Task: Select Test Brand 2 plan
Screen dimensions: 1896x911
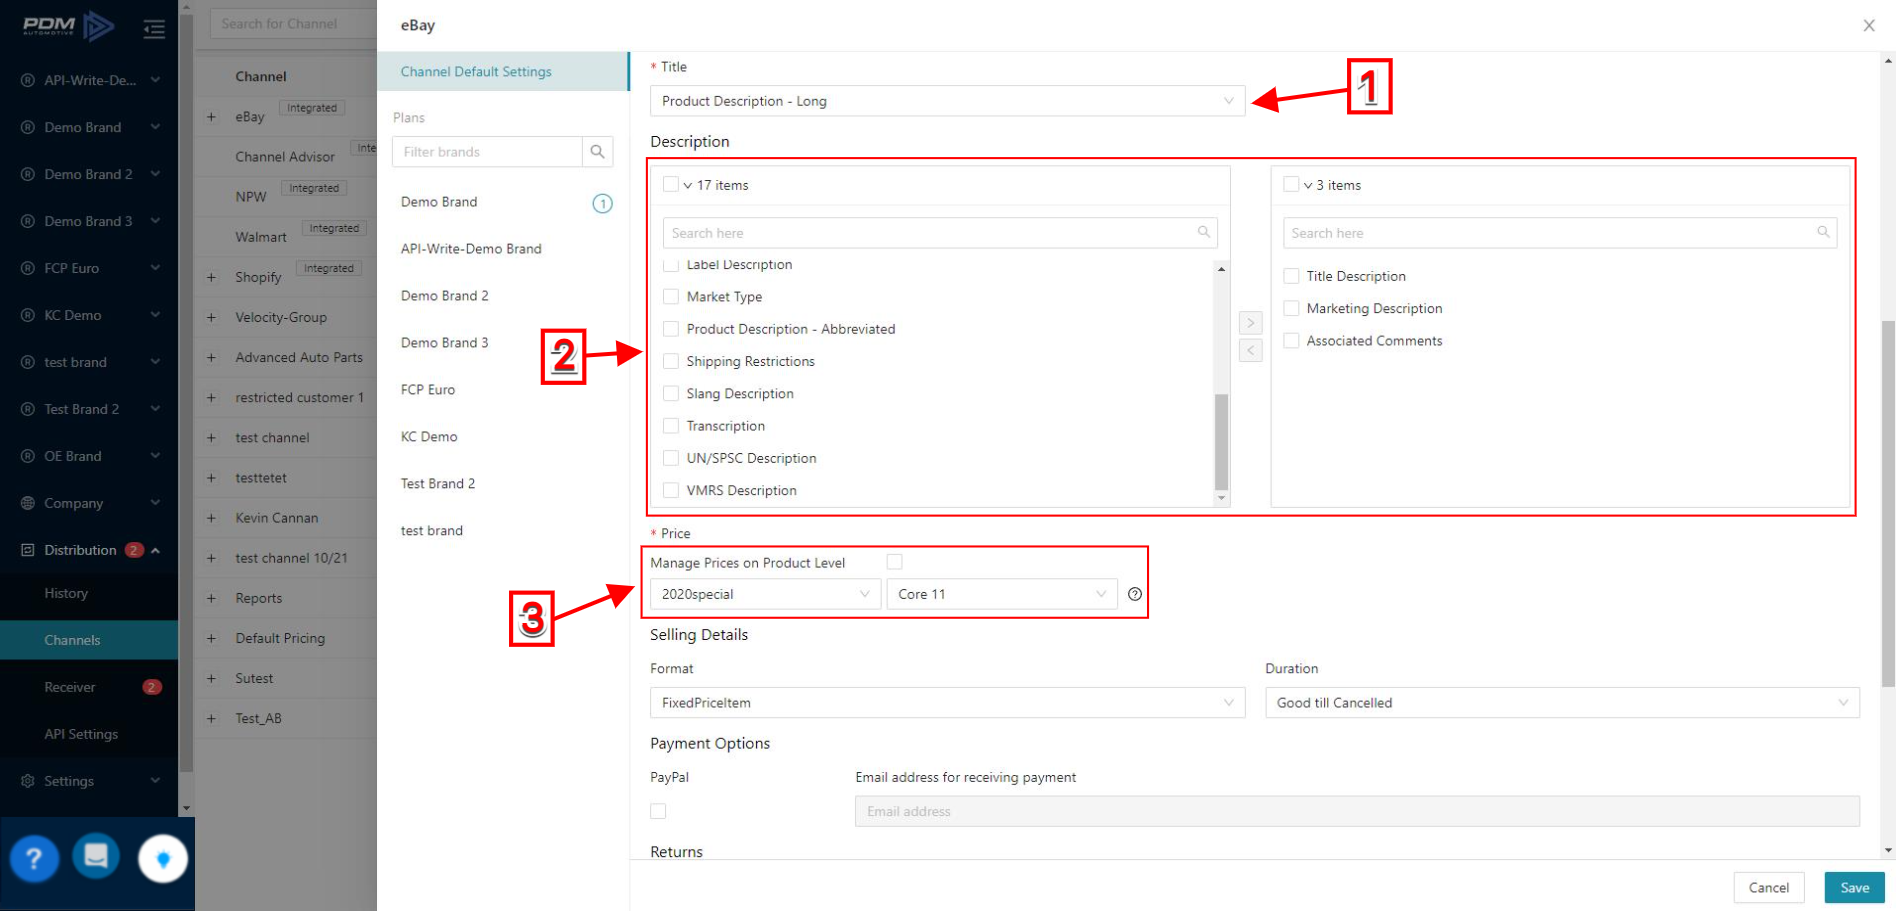Action: coord(438,484)
